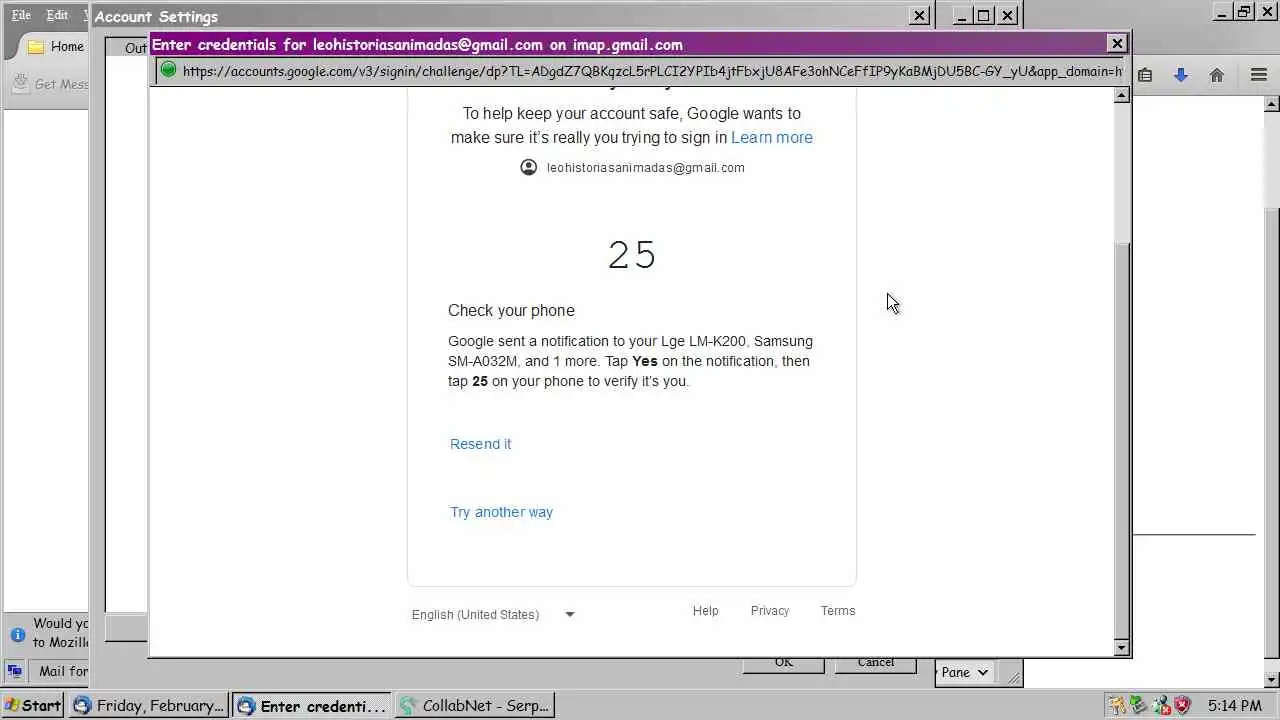Screen dimensions: 1280x720
Task: Click the OK button in Account Settings
Action: click(783, 664)
